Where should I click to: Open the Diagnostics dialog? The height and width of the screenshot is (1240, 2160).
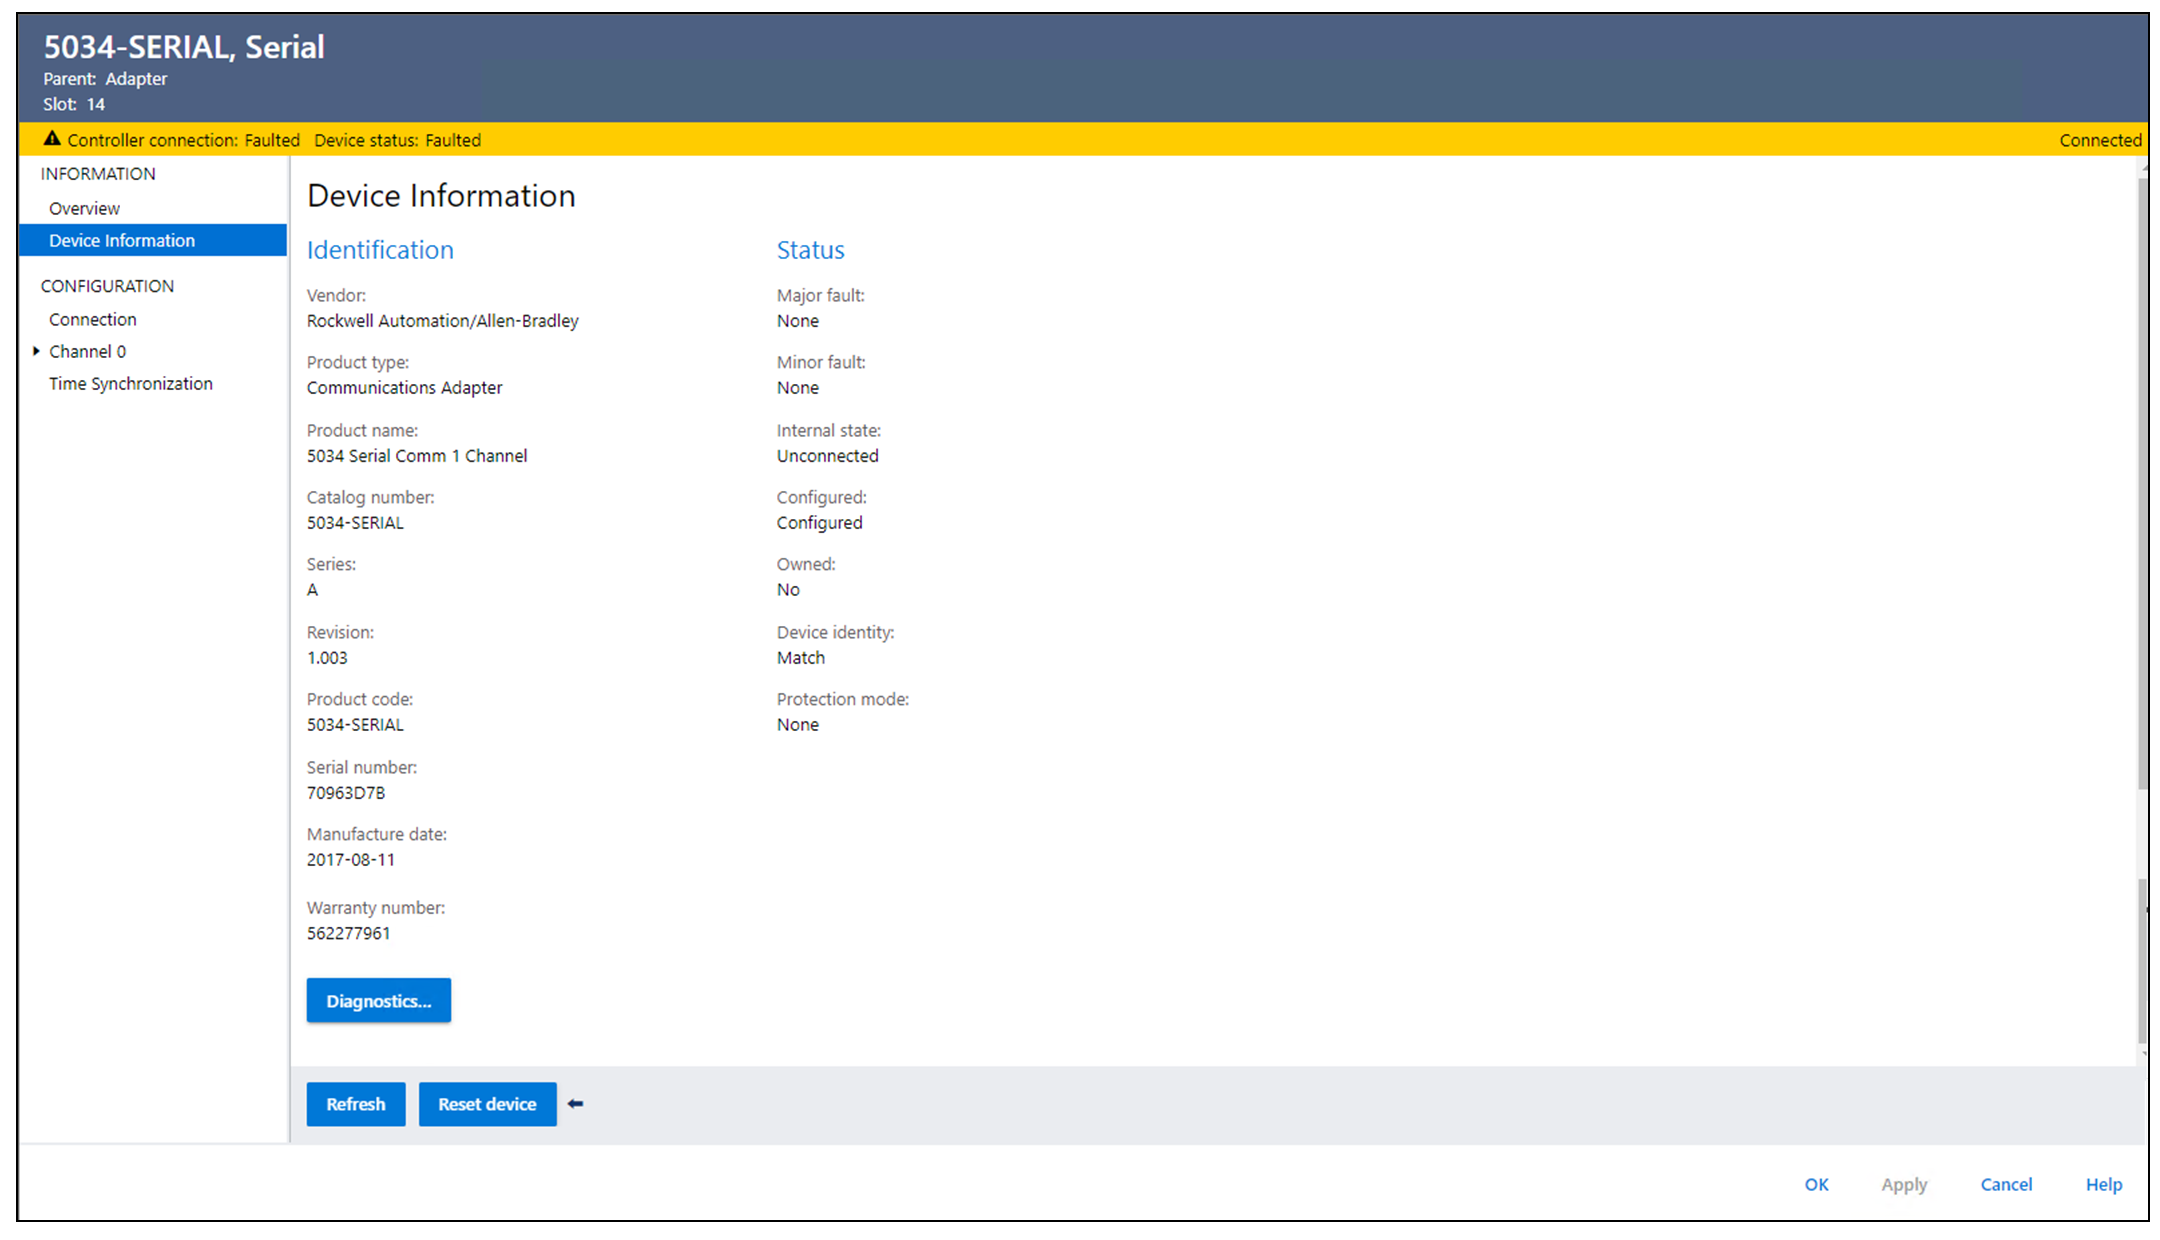[x=378, y=1000]
